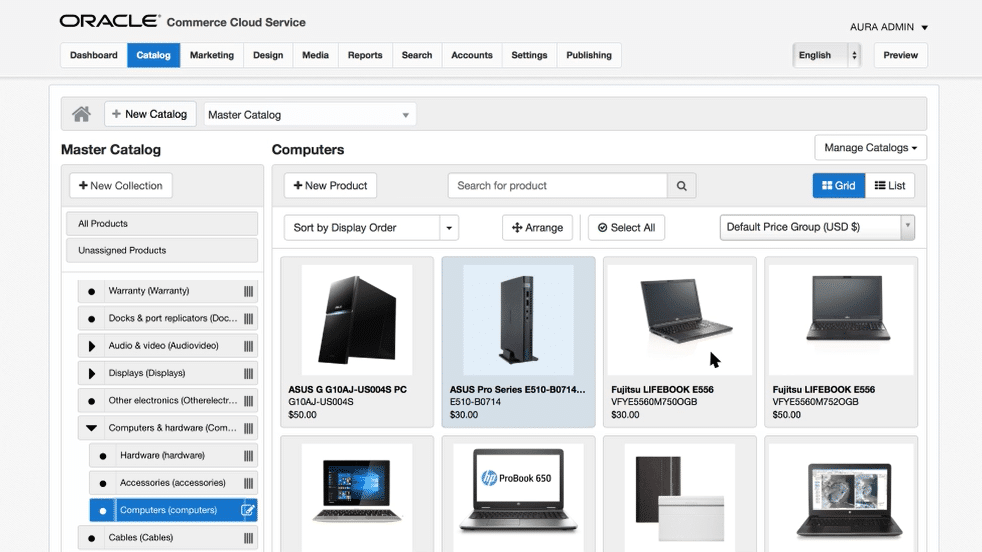Go to catalog home icon
The width and height of the screenshot is (982, 552).
tap(81, 114)
